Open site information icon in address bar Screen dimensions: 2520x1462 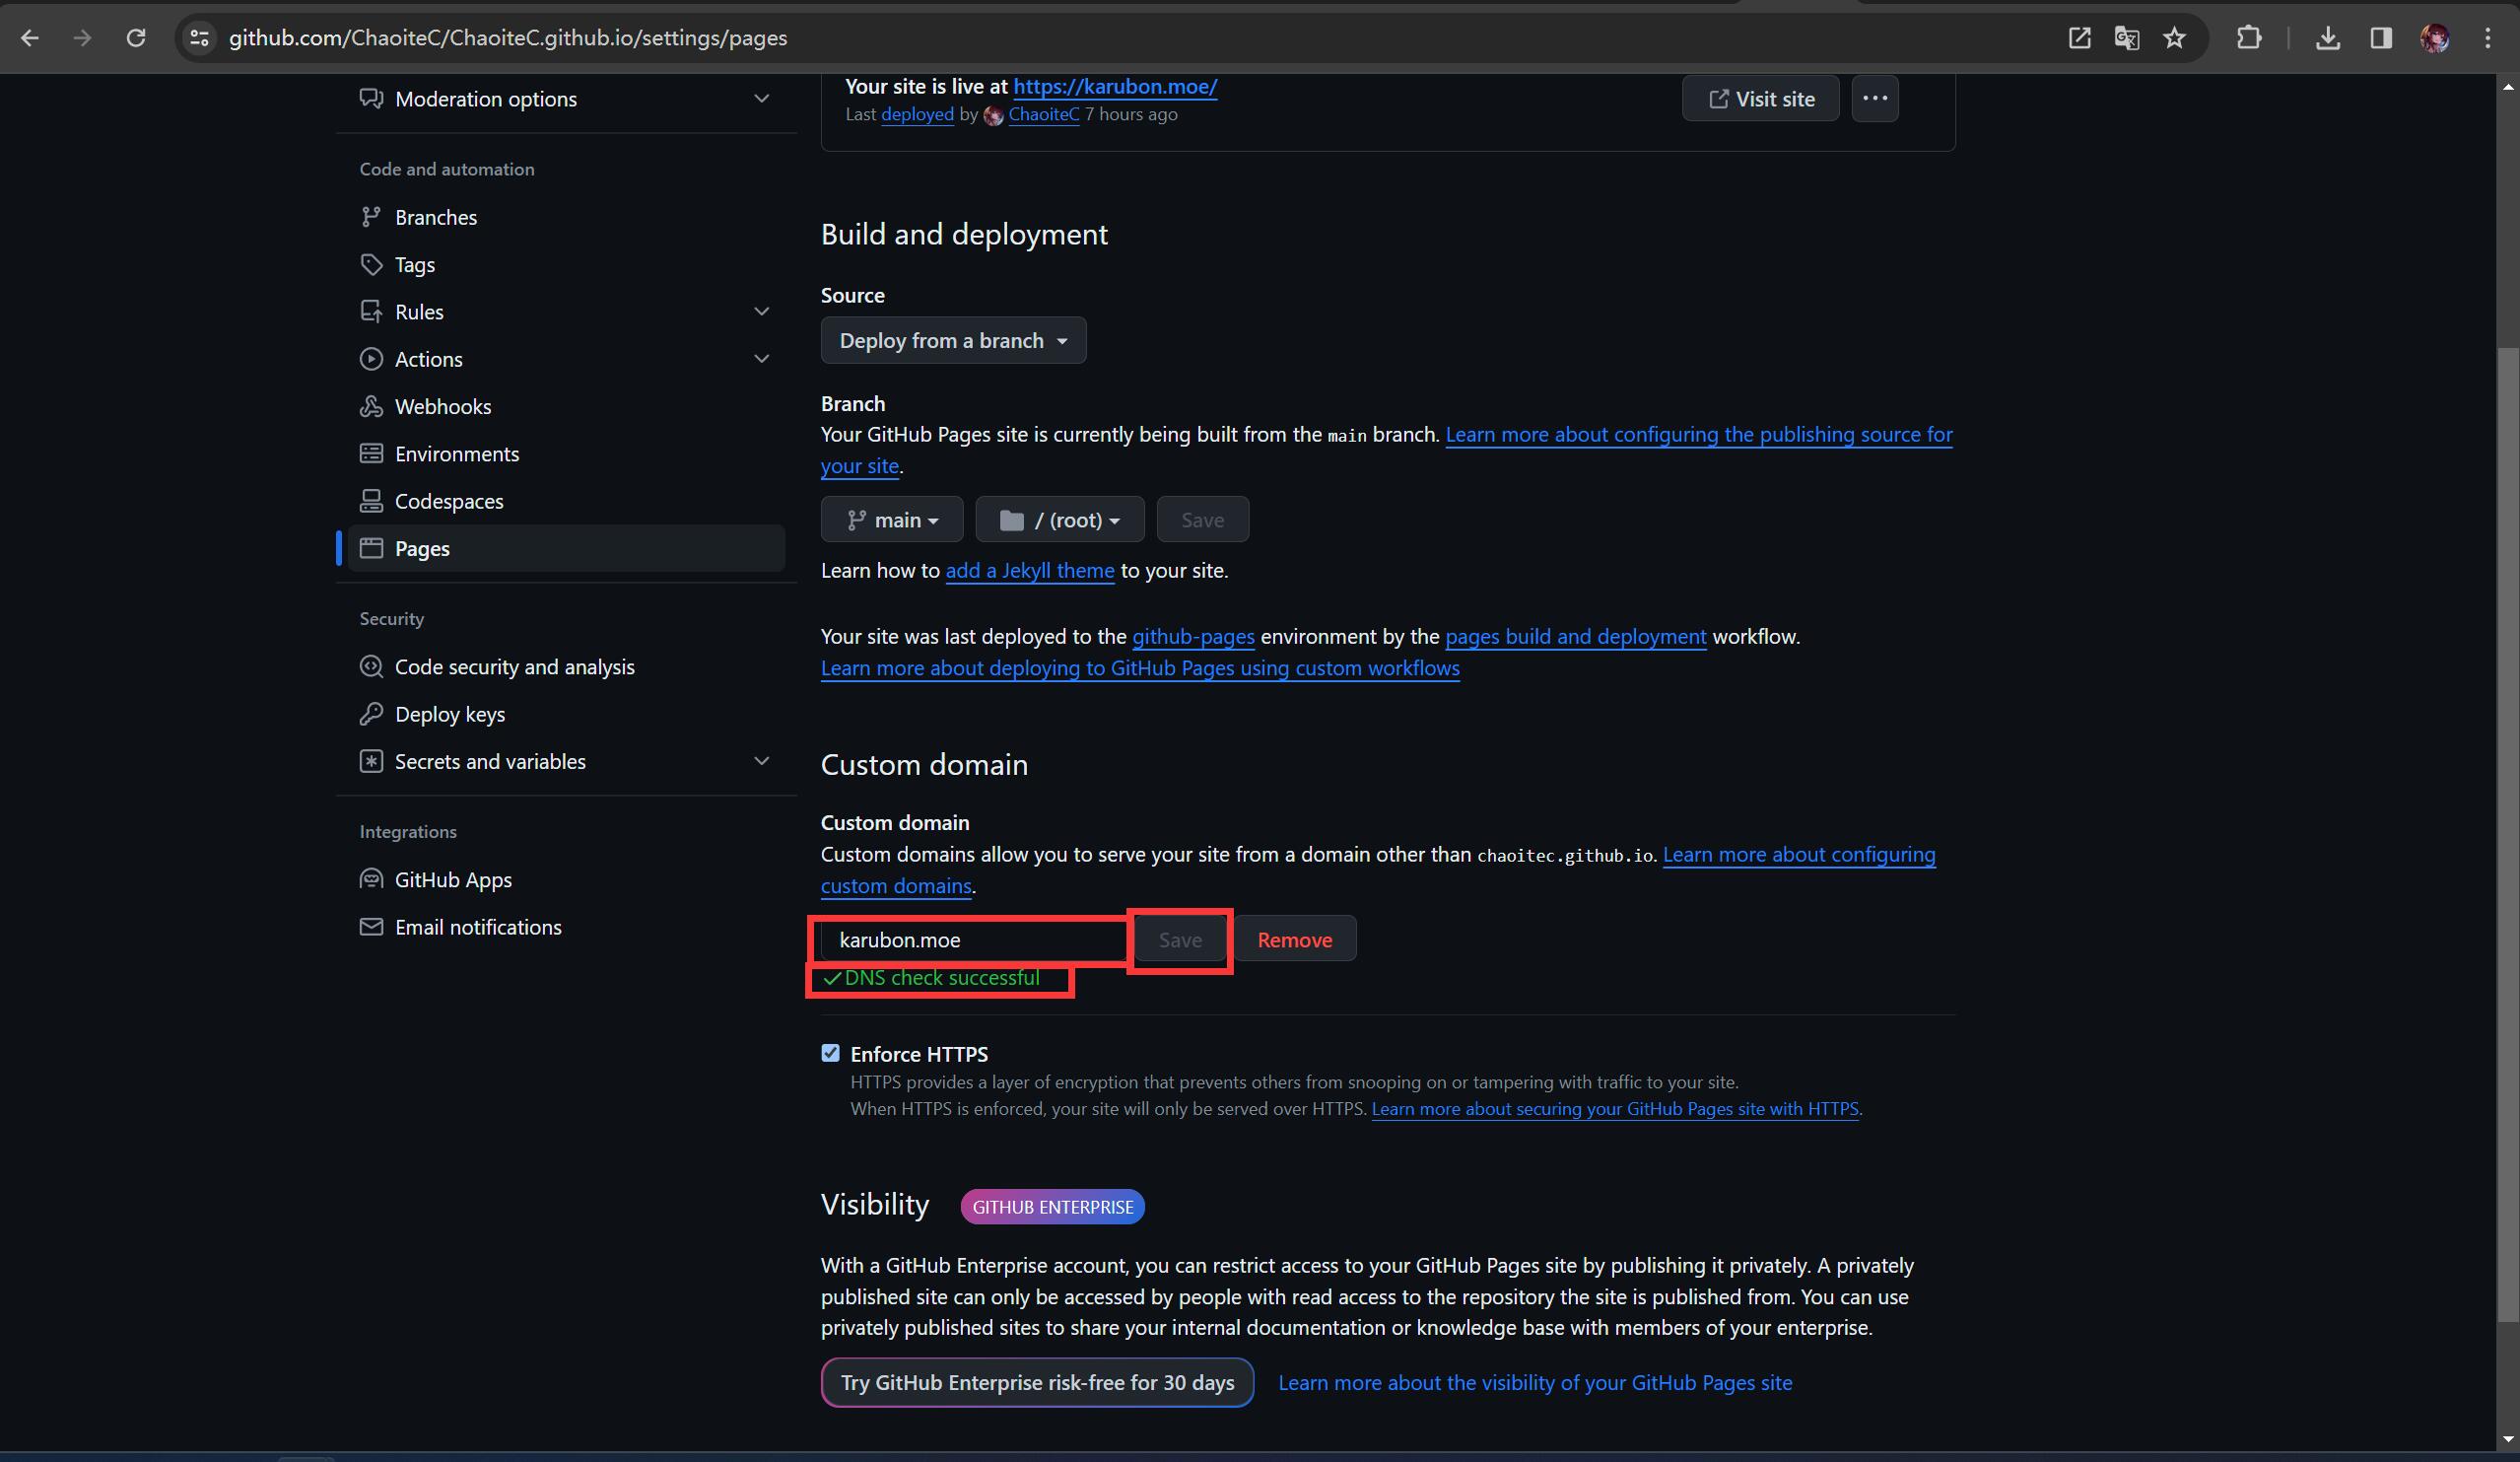click(200, 38)
